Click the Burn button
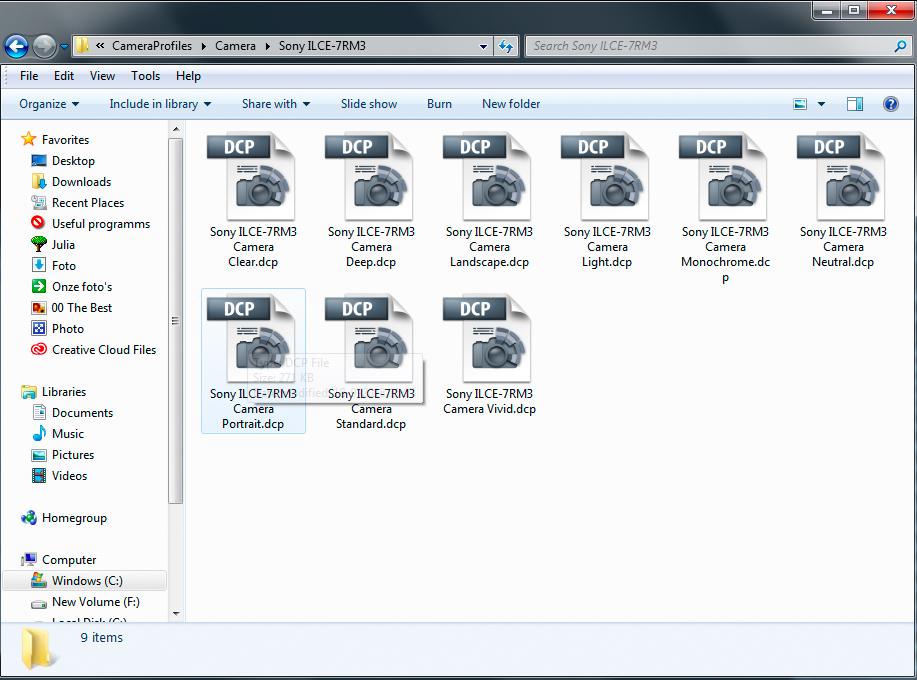Screen dimensions: 917x680 [x=439, y=104]
